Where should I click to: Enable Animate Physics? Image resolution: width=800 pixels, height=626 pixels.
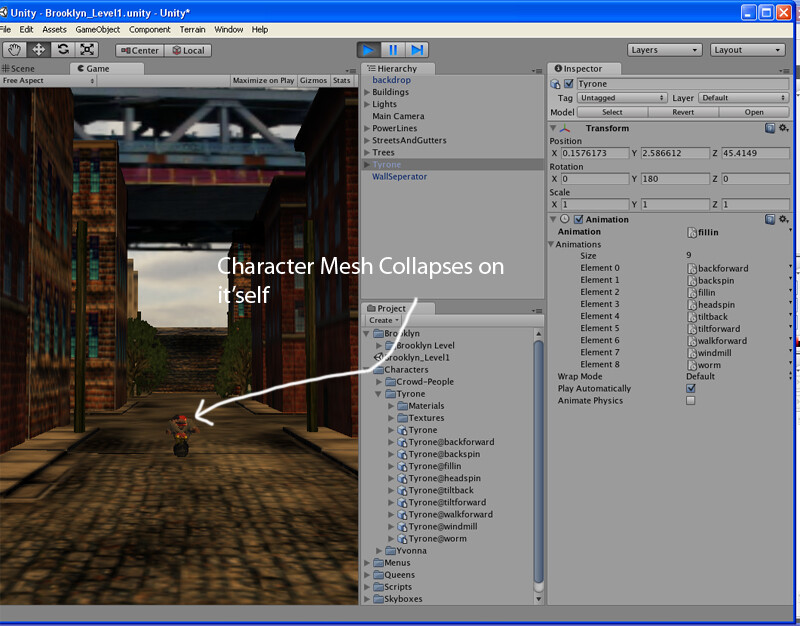coord(690,400)
